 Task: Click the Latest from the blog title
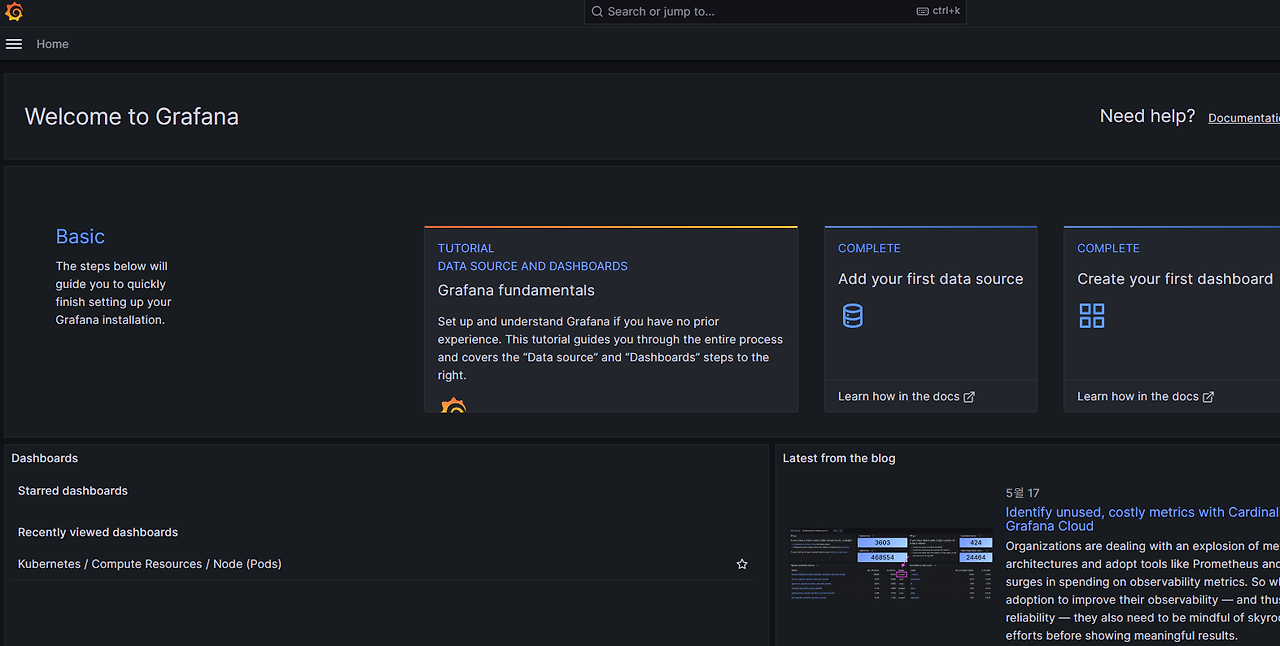839,458
